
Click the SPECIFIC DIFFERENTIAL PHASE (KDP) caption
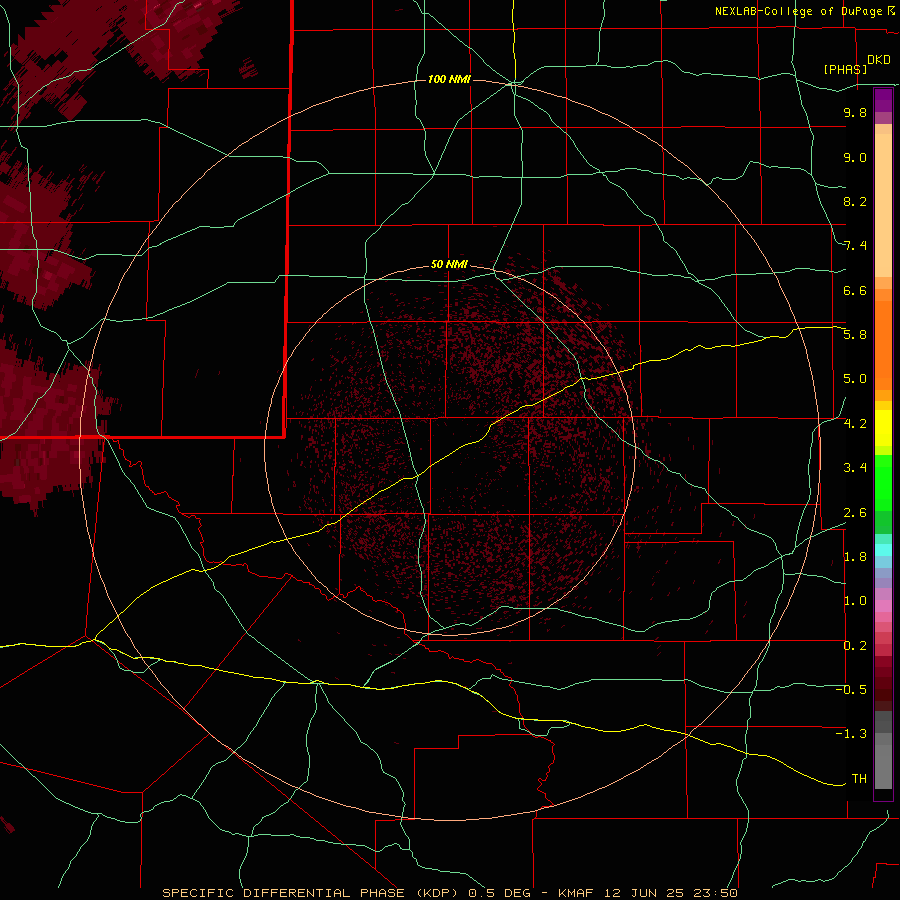(x=312, y=893)
